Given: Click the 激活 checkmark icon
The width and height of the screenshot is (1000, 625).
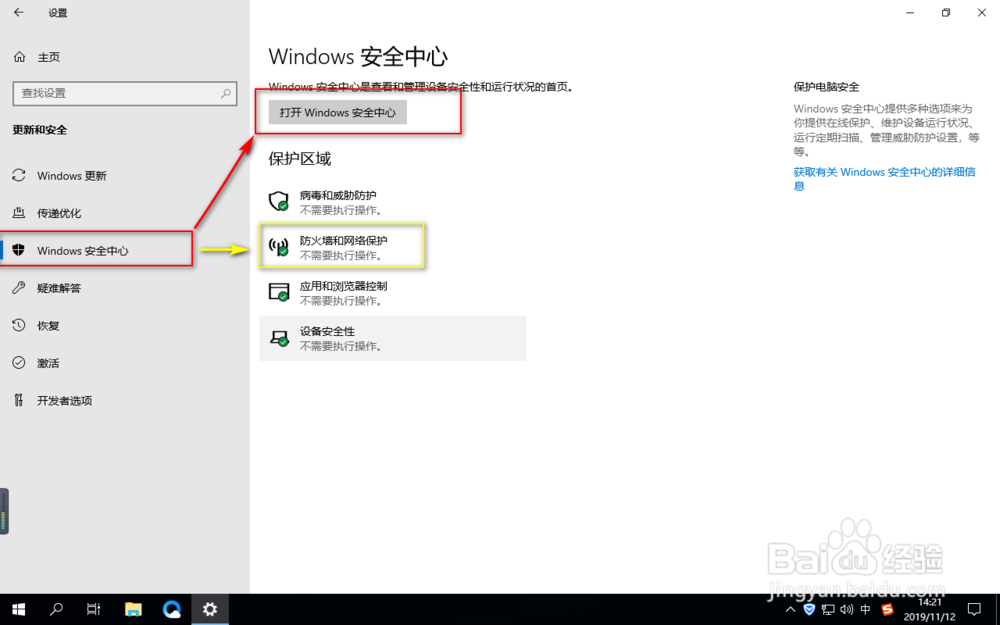Looking at the screenshot, I should tap(17, 363).
